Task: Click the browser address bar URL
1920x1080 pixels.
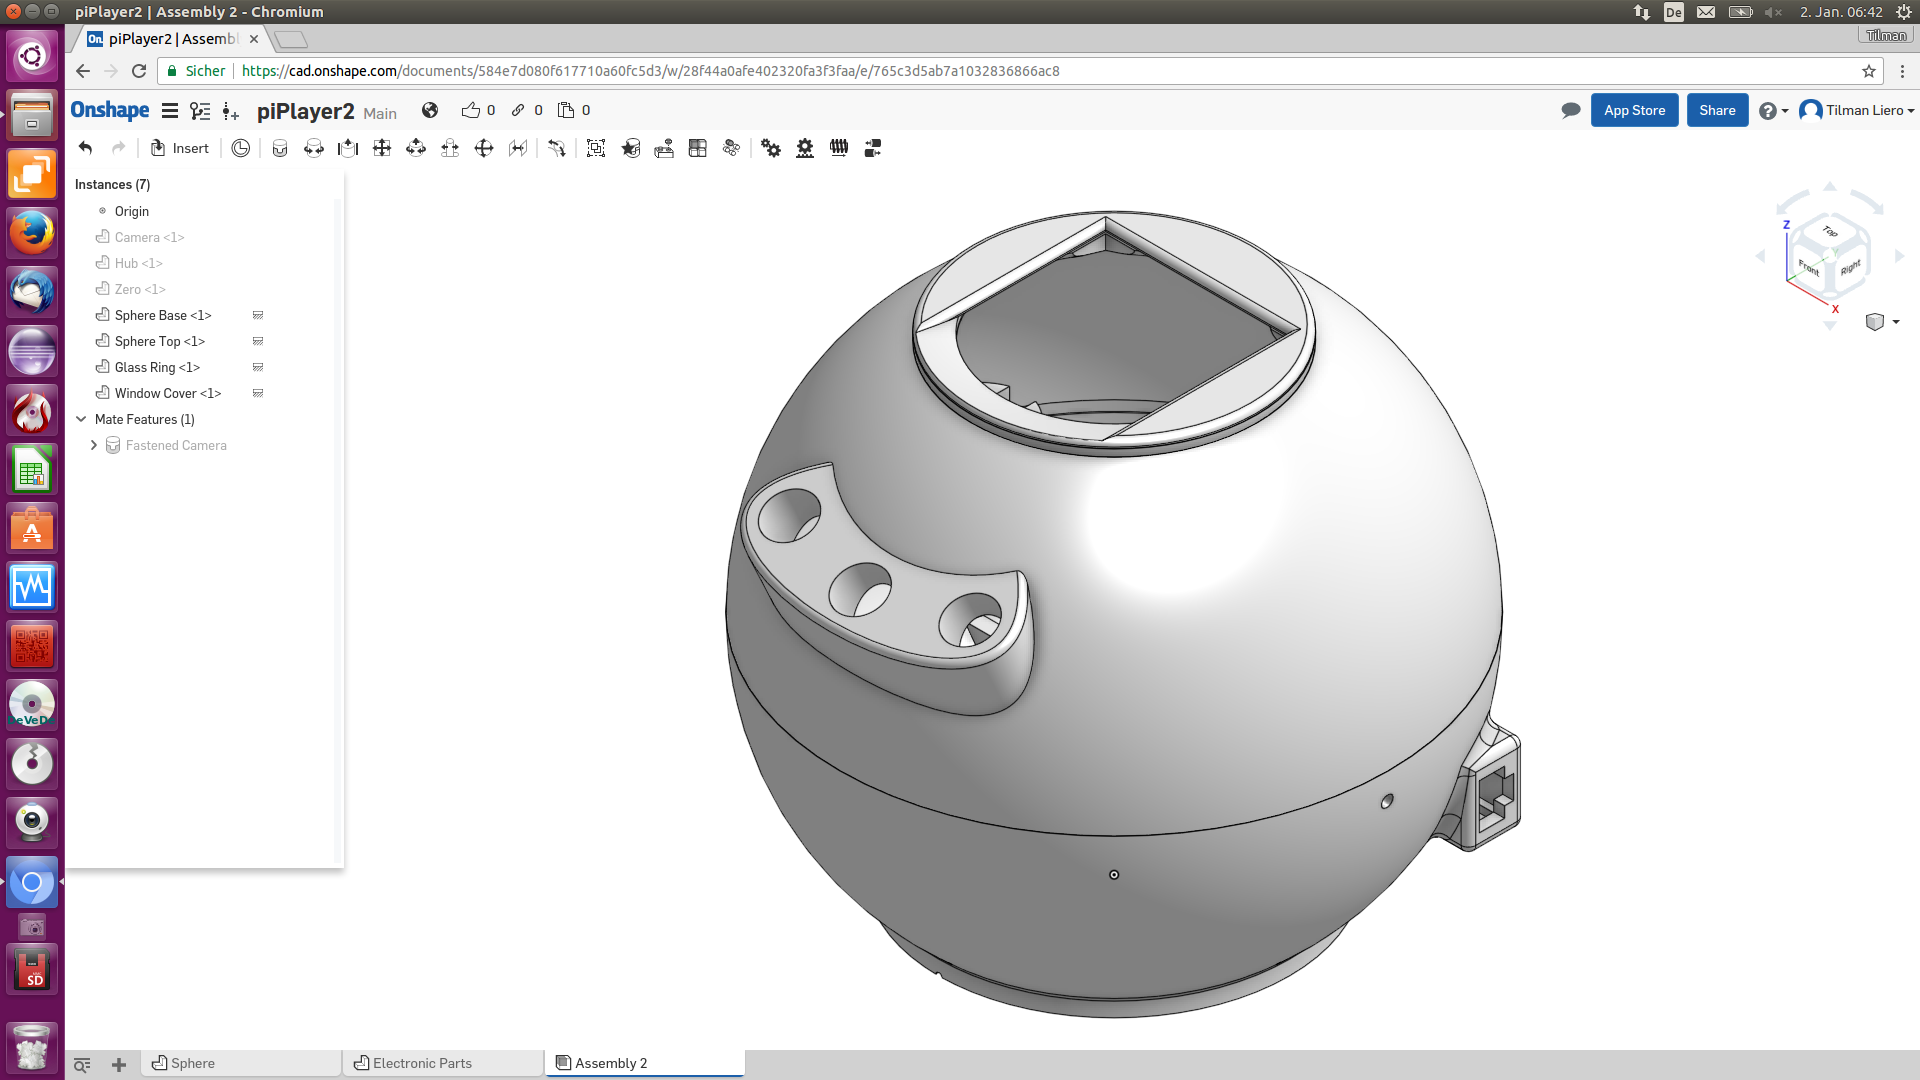Action: pyautogui.click(x=650, y=71)
